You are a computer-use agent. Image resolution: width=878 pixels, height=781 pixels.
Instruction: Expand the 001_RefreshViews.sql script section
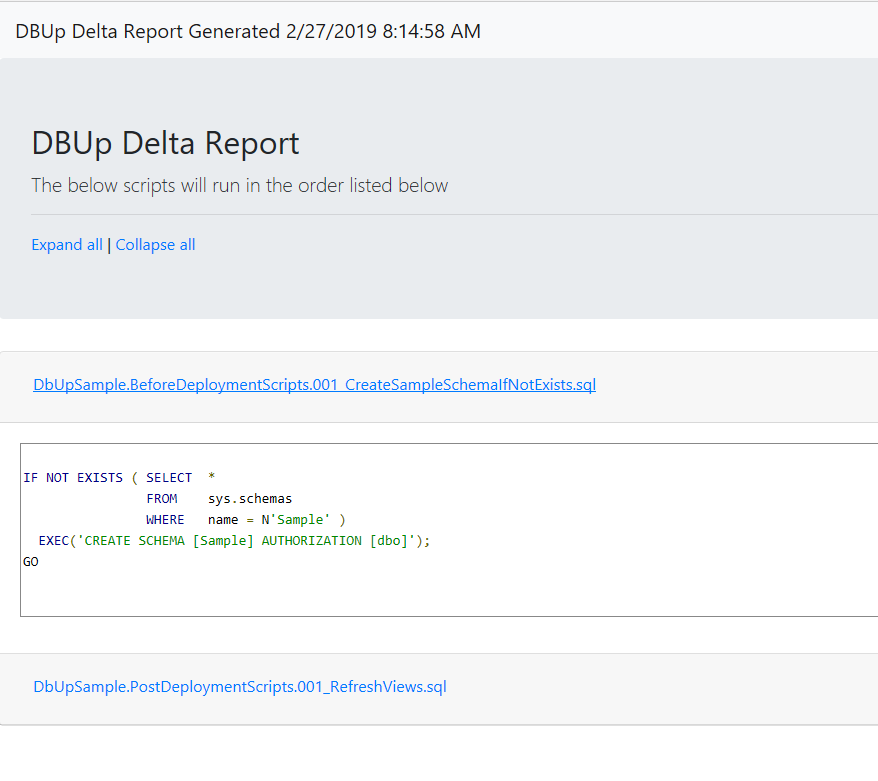[239, 687]
